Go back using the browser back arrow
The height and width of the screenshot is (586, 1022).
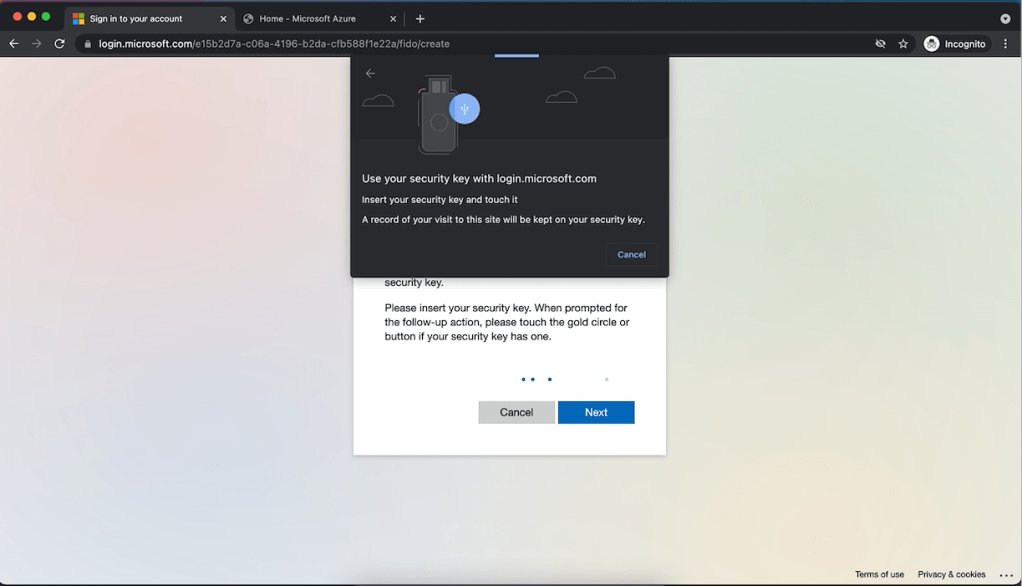pyautogui.click(x=14, y=44)
